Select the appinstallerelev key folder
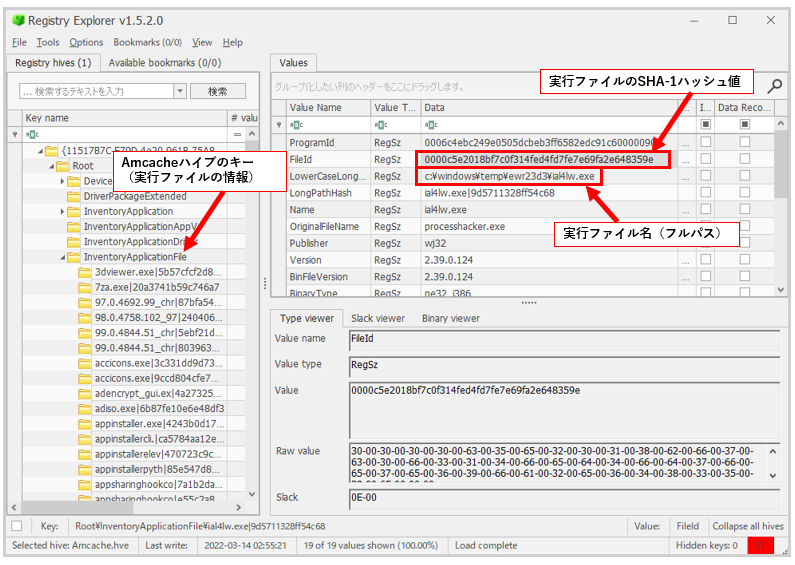This screenshot has width=795, height=565. 158,454
